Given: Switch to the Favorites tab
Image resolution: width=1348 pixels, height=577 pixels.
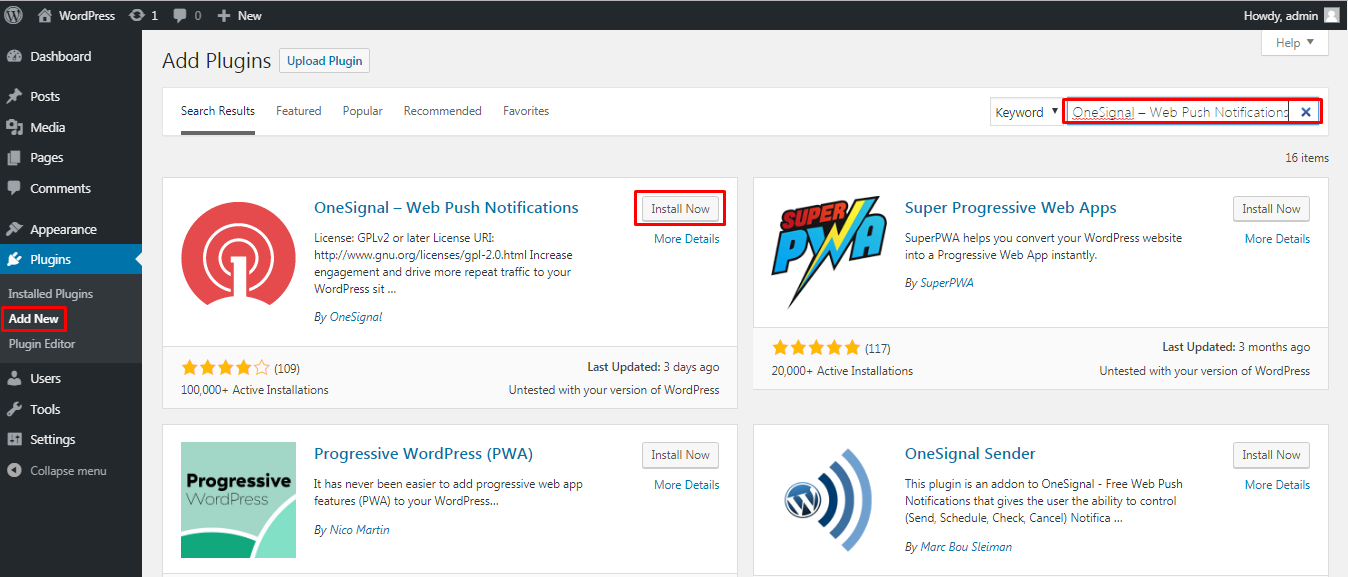Looking at the screenshot, I should 526,111.
